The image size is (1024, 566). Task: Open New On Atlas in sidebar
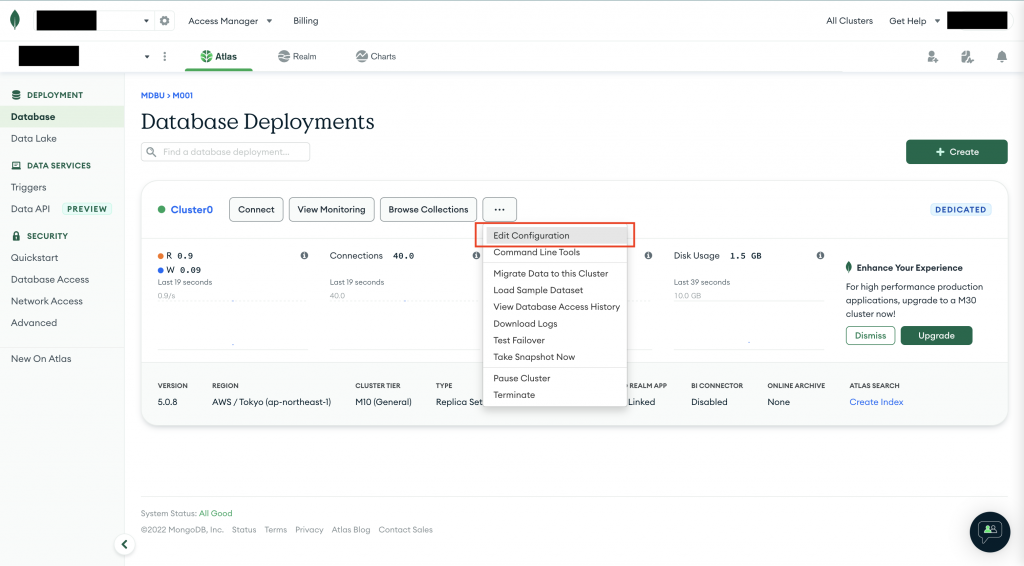(x=41, y=358)
